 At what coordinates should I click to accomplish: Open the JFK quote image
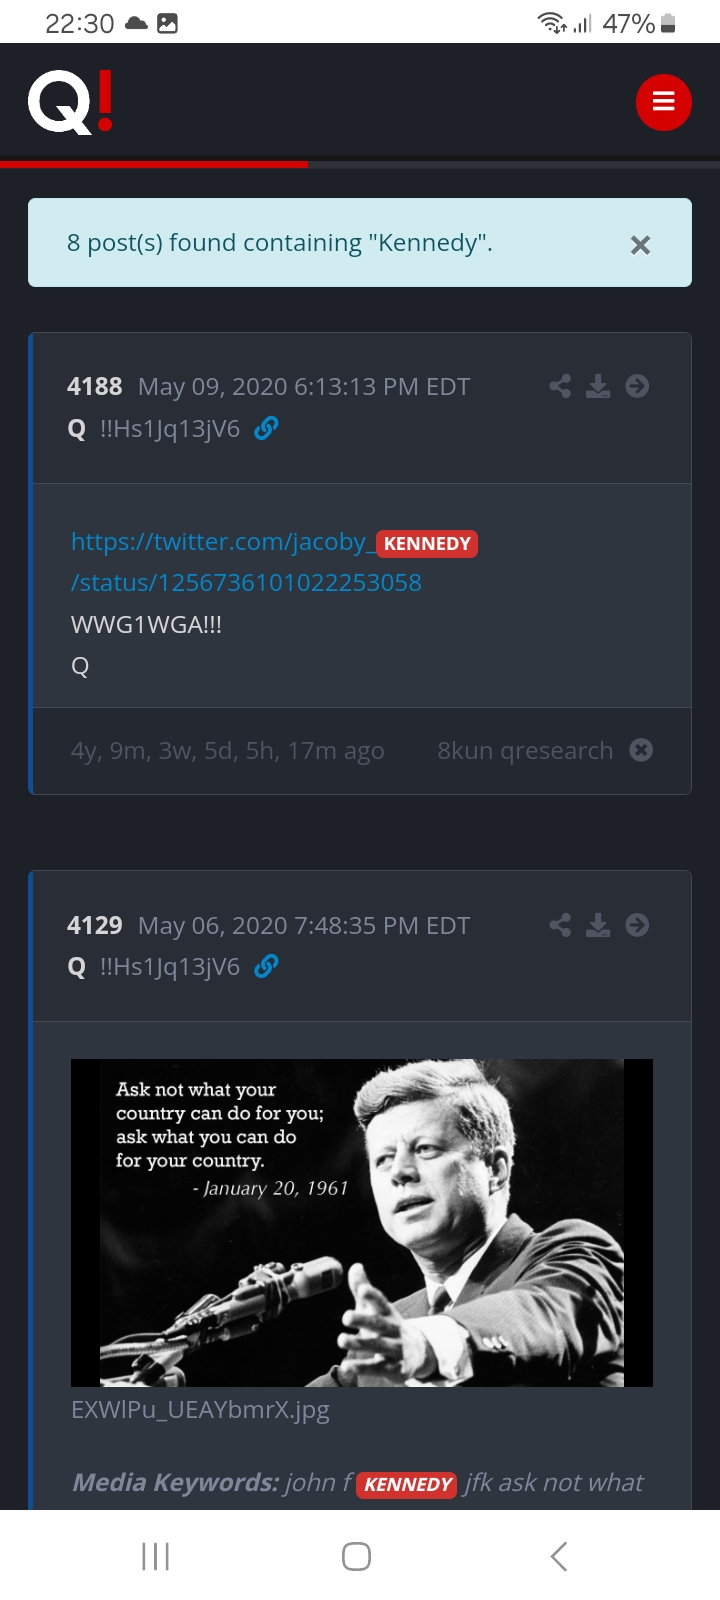tap(362, 1223)
